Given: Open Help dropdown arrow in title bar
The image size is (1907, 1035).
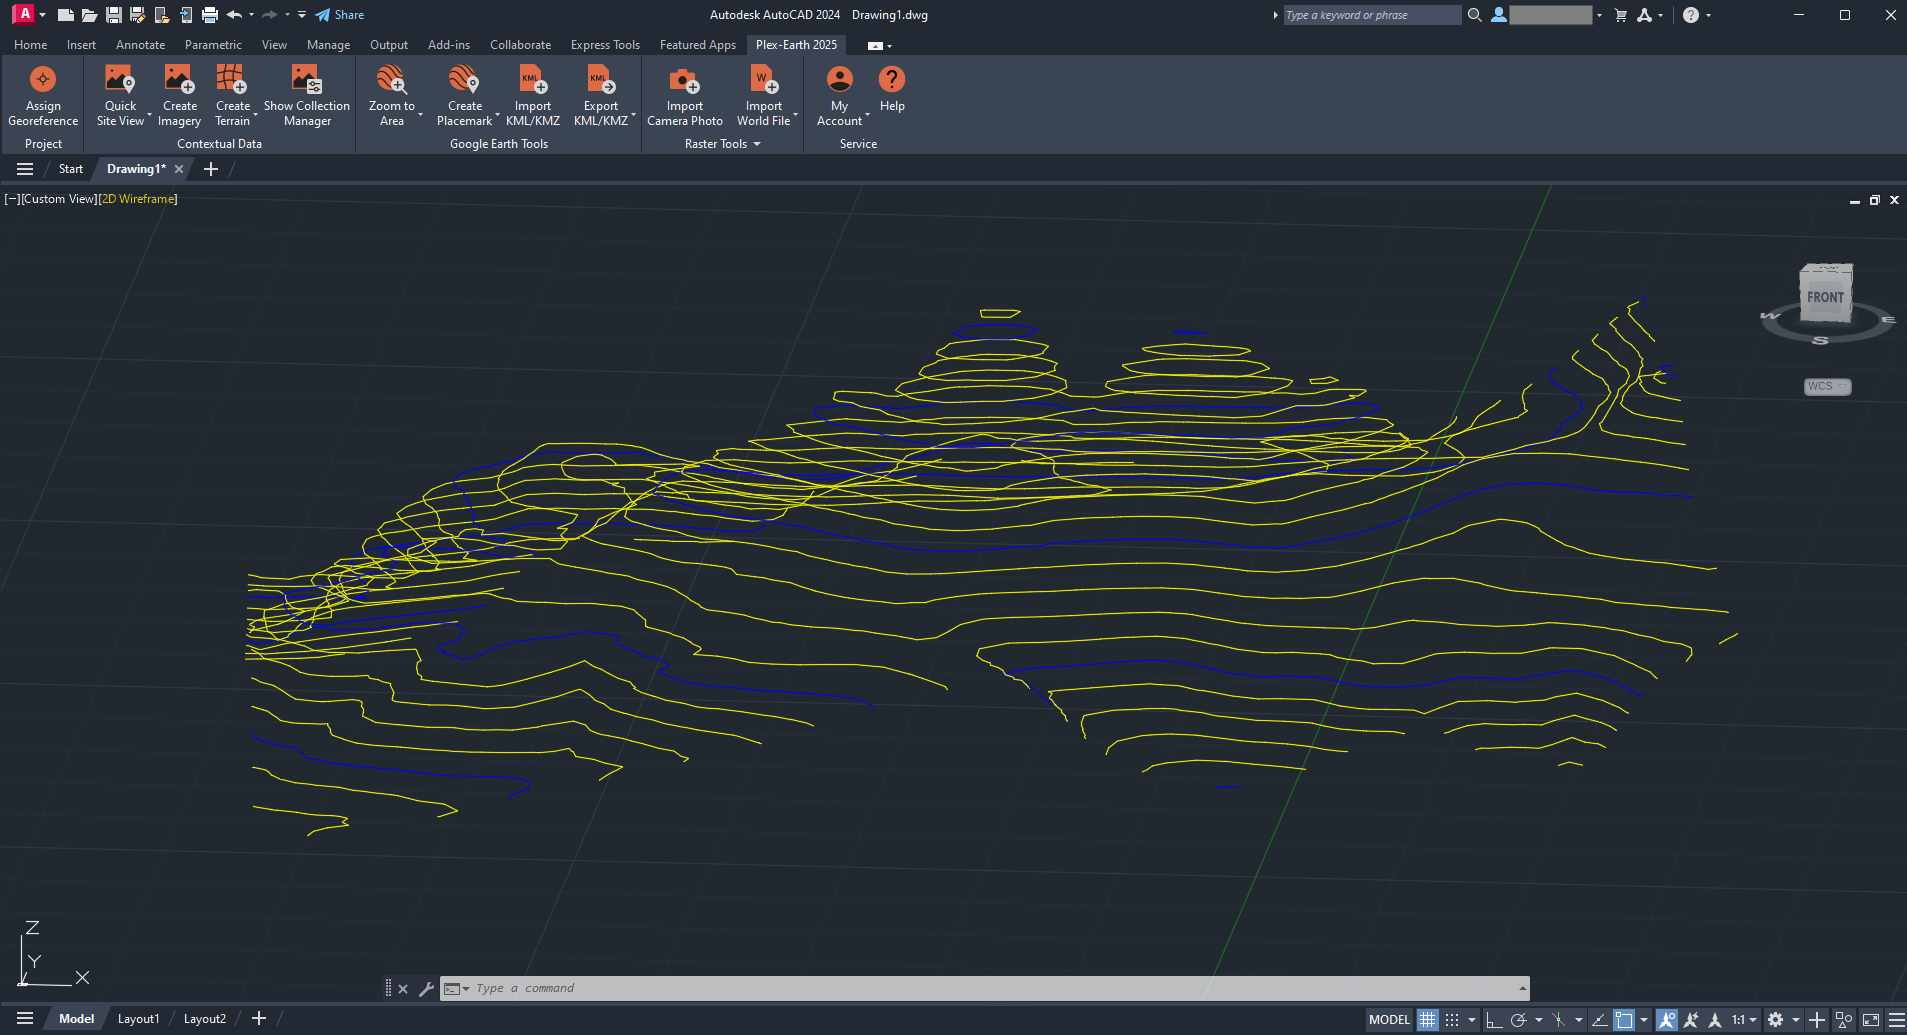Looking at the screenshot, I should click(1708, 15).
